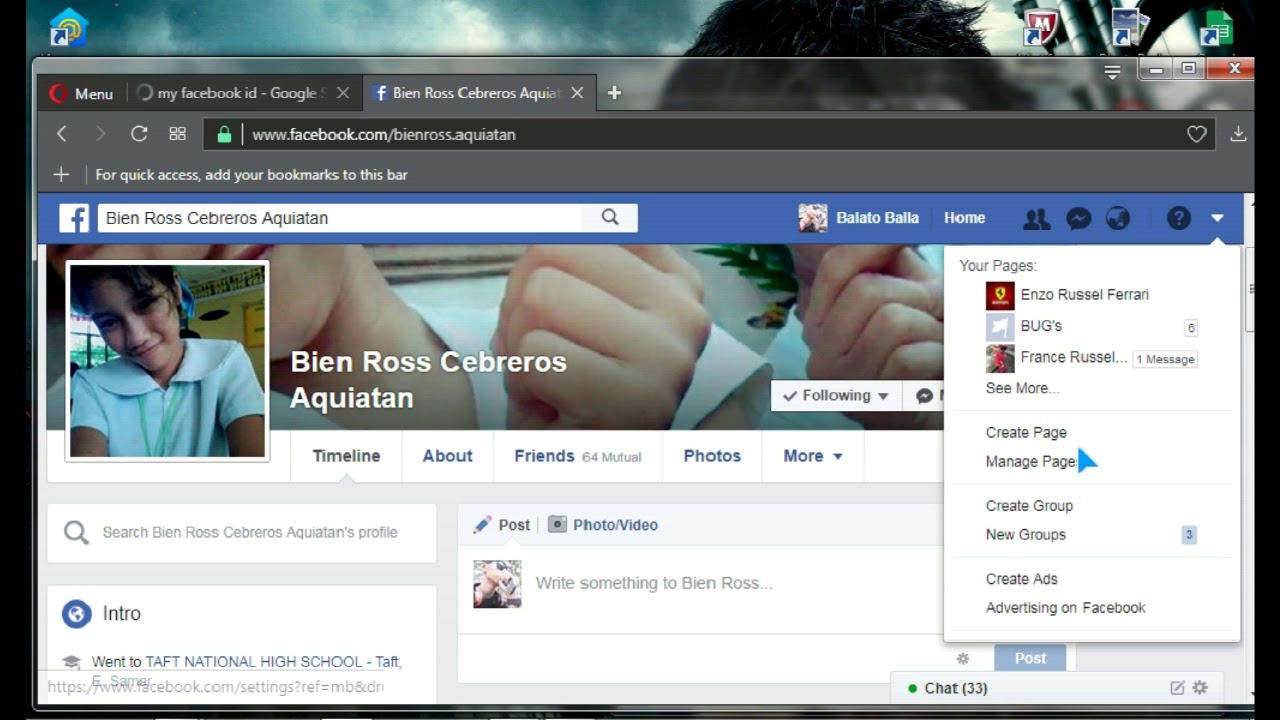Image resolution: width=1280 pixels, height=720 pixels.
Task: Close the Bien Ross Cebreros Aquiatan tab
Action: [577, 93]
